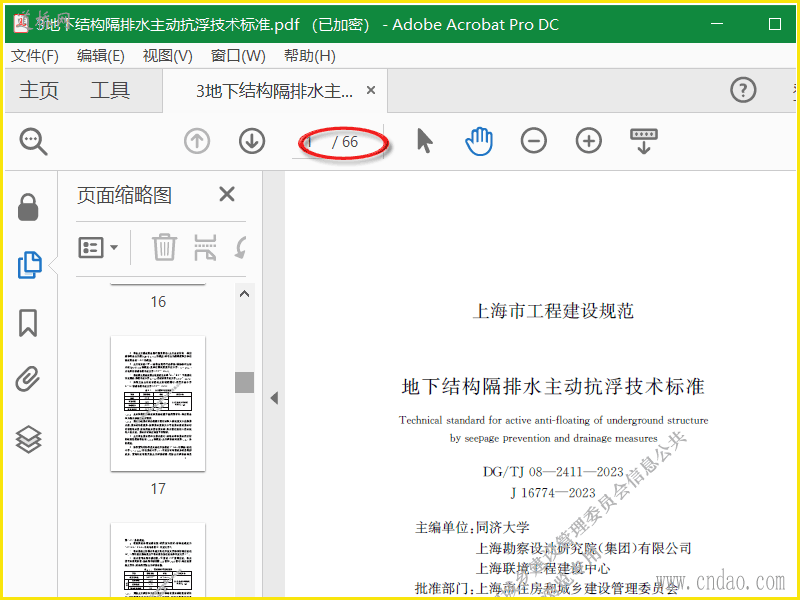This screenshot has width=800, height=600.
Task: Open the 帮助(H) menu
Action: (x=310, y=56)
